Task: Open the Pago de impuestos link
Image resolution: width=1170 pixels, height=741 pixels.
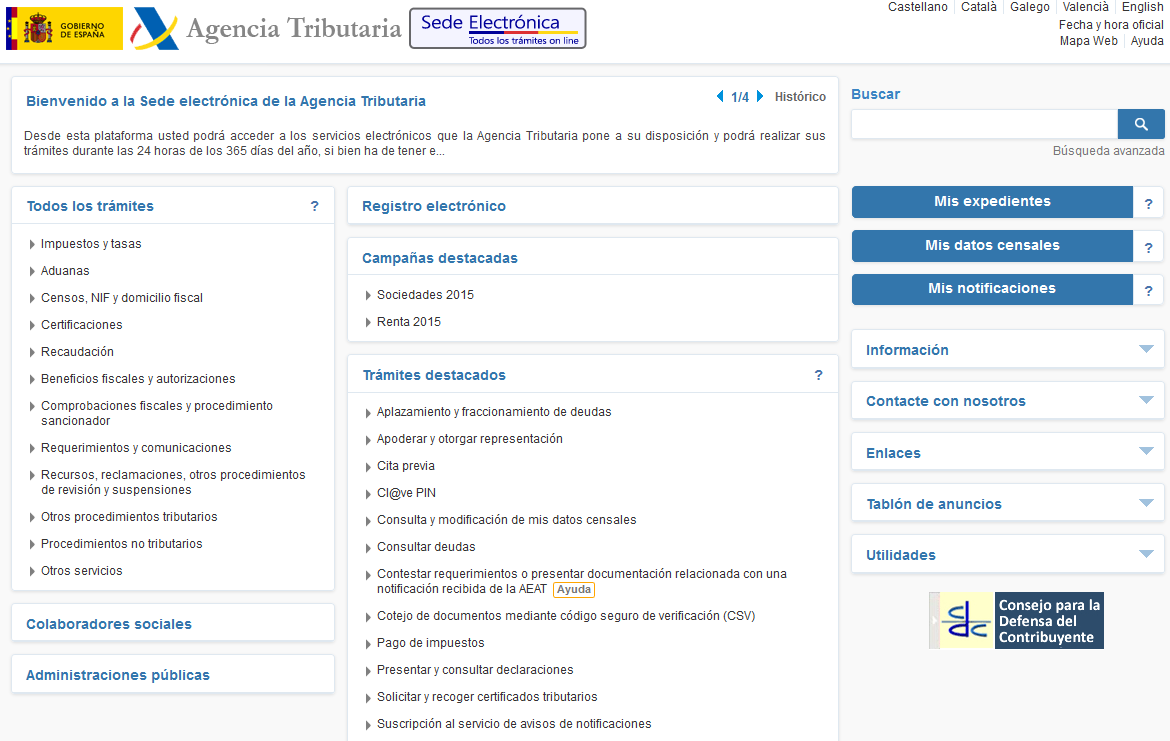Action: click(x=431, y=642)
